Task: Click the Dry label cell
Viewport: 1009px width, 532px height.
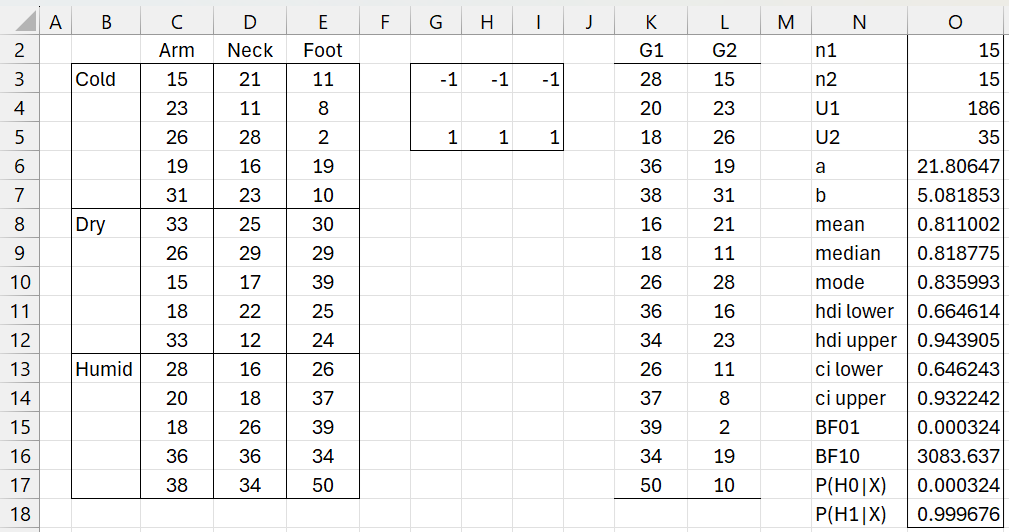Action: pyautogui.click(x=106, y=225)
